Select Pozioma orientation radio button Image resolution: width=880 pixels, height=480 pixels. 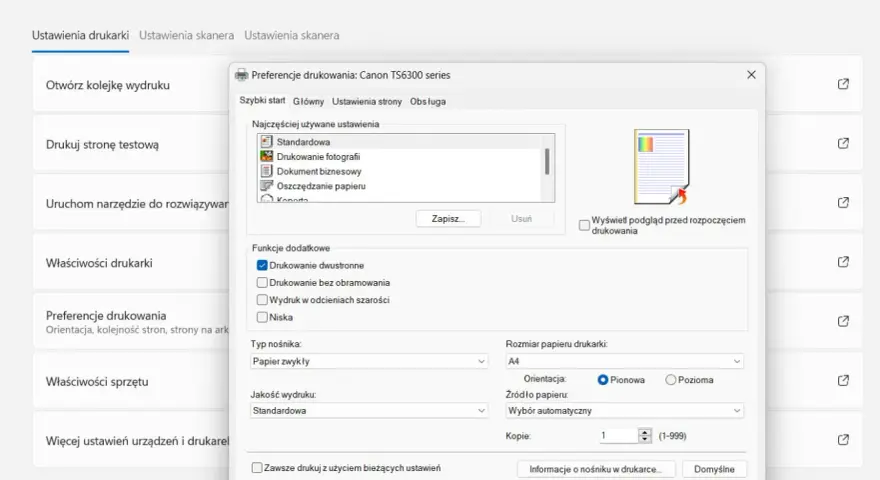[x=671, y=380]
